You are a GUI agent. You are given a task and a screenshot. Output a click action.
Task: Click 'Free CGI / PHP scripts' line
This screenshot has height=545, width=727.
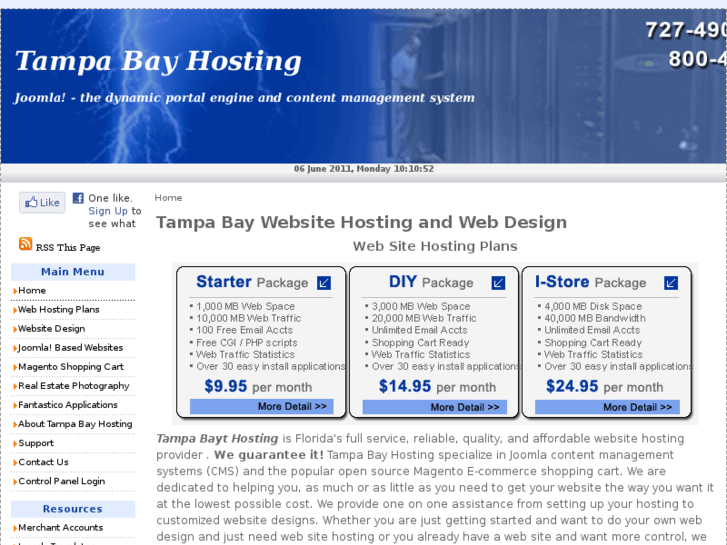[x=247, y=343]
